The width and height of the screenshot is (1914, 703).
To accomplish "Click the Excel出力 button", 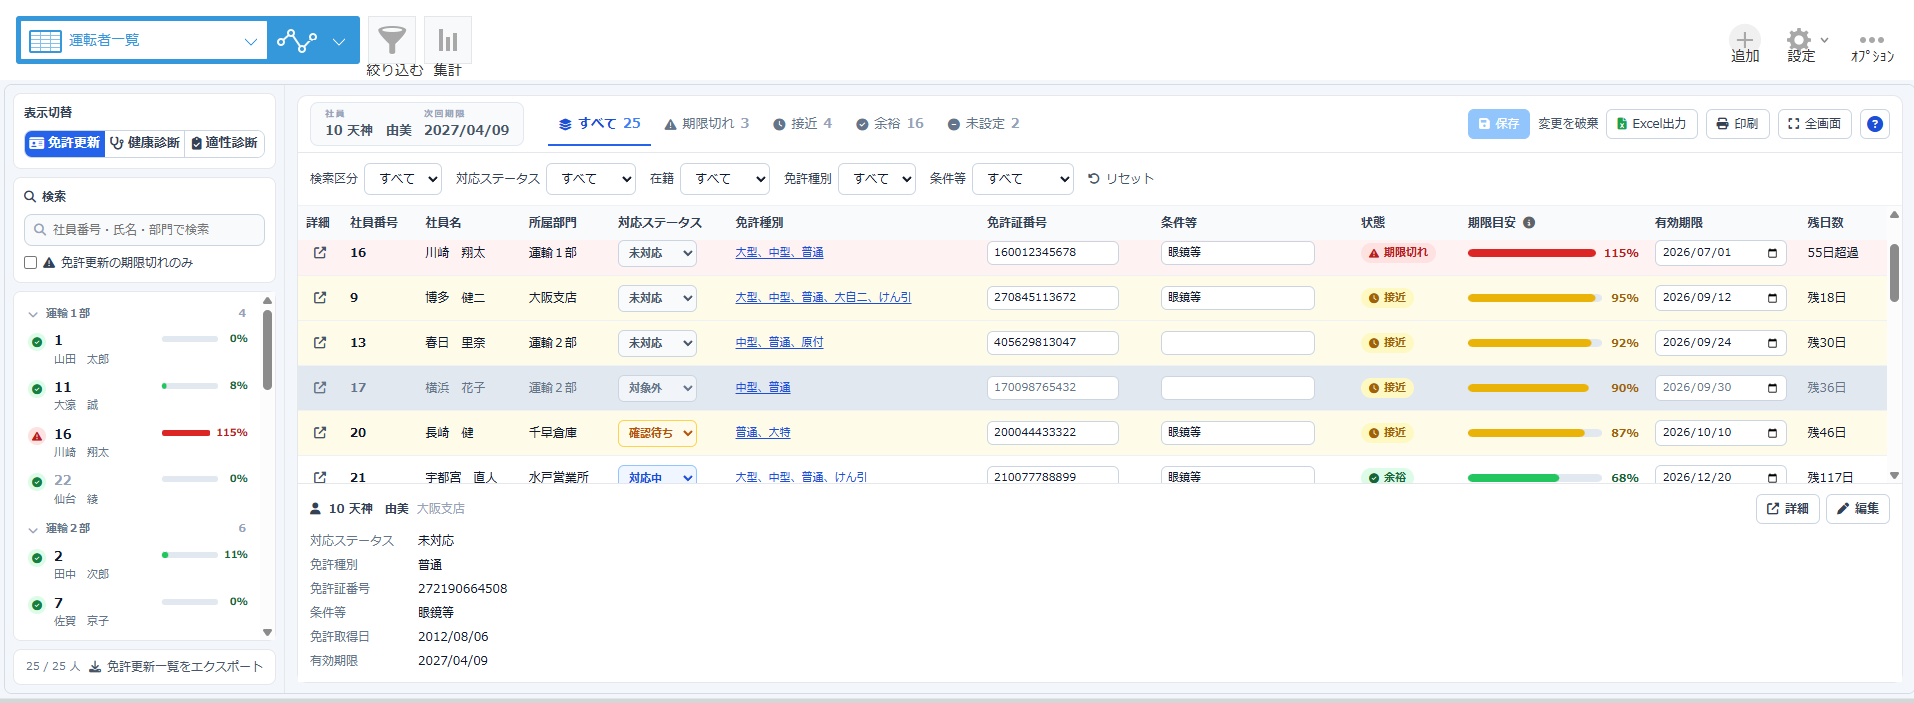I will click(x=1651, y=124).
